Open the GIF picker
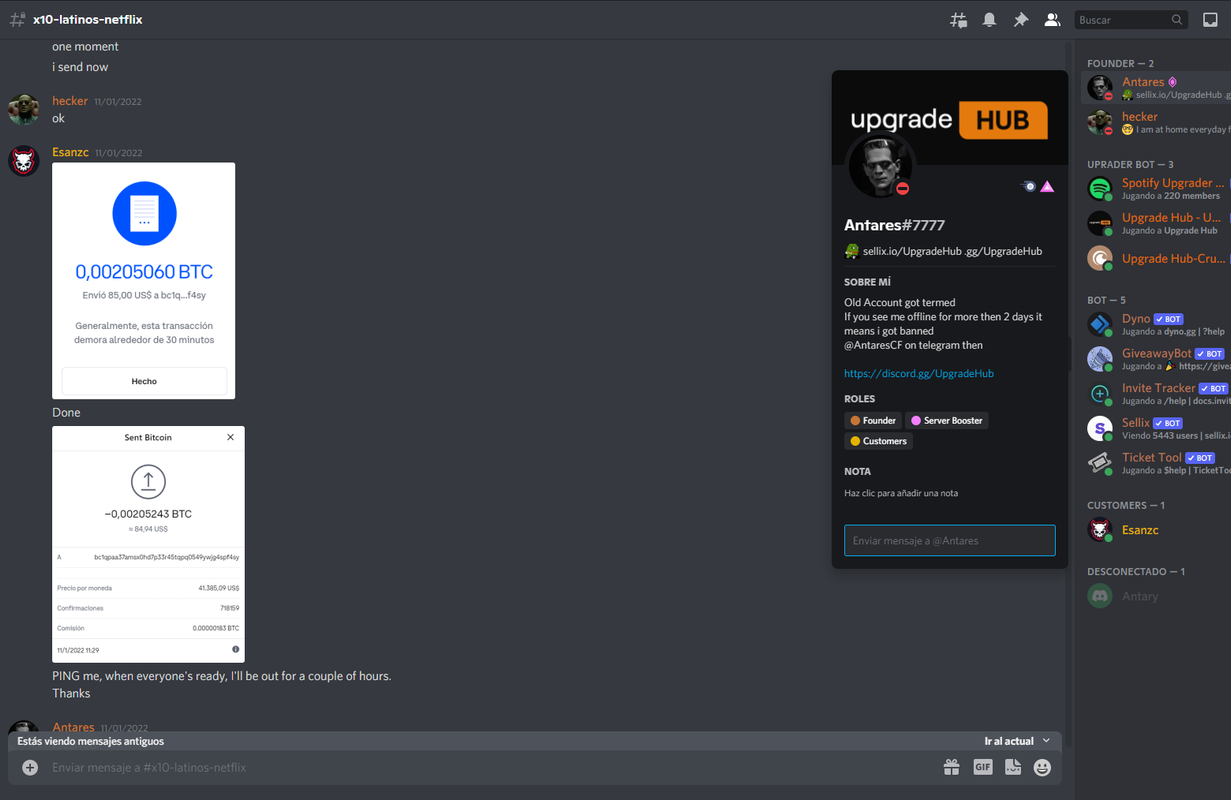 tap(983, 767)
